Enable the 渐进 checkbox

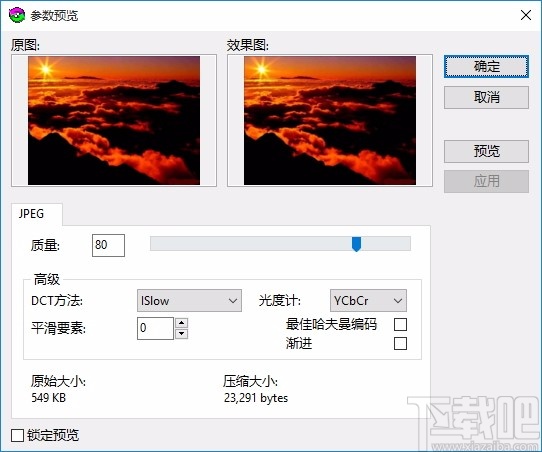(x=400, y=344)
